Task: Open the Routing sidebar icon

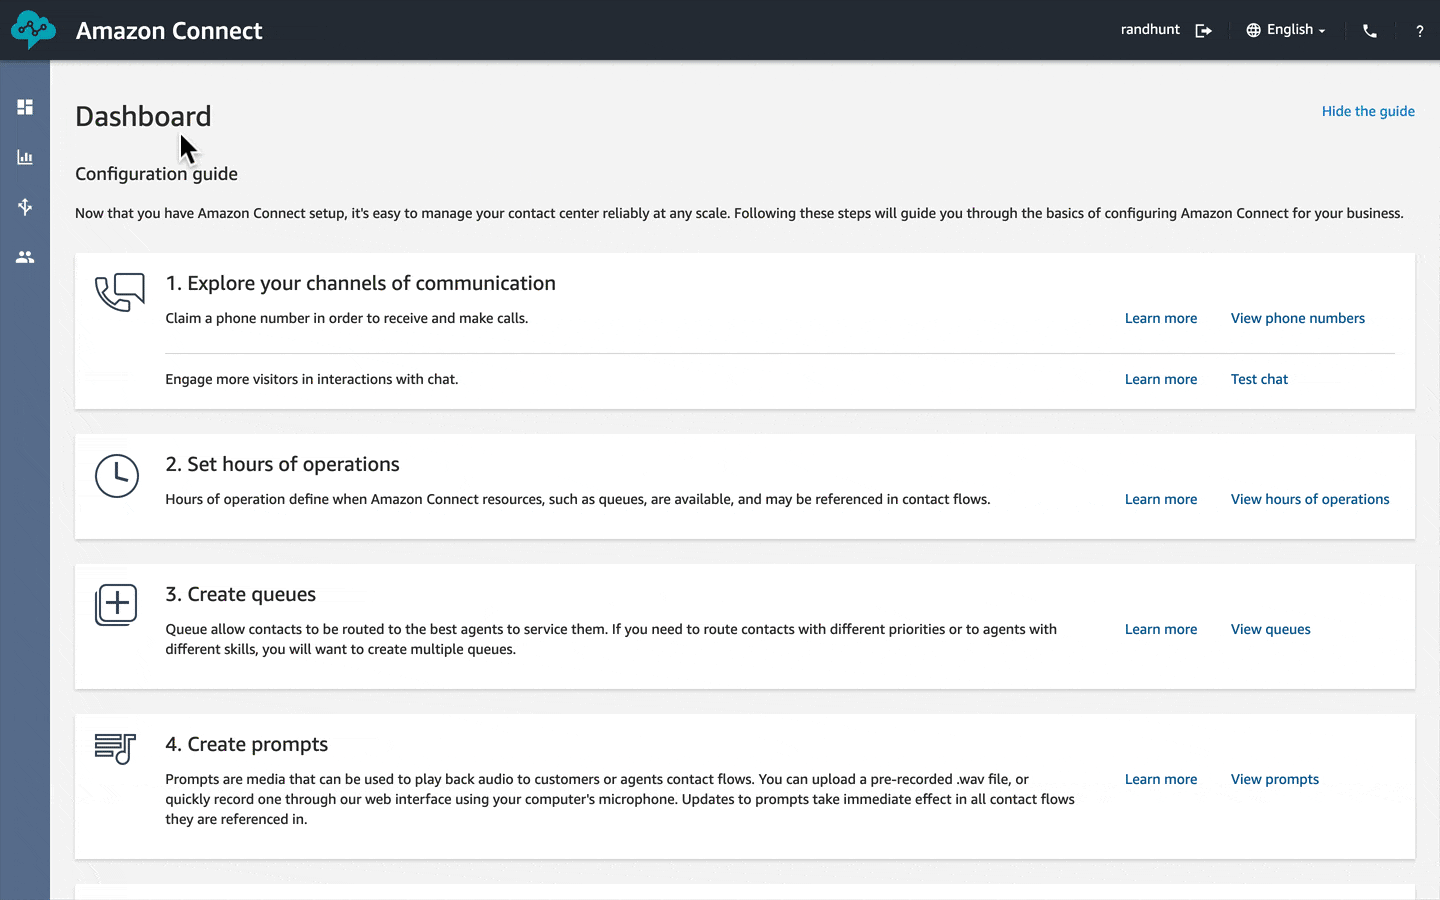Action: 25,207
